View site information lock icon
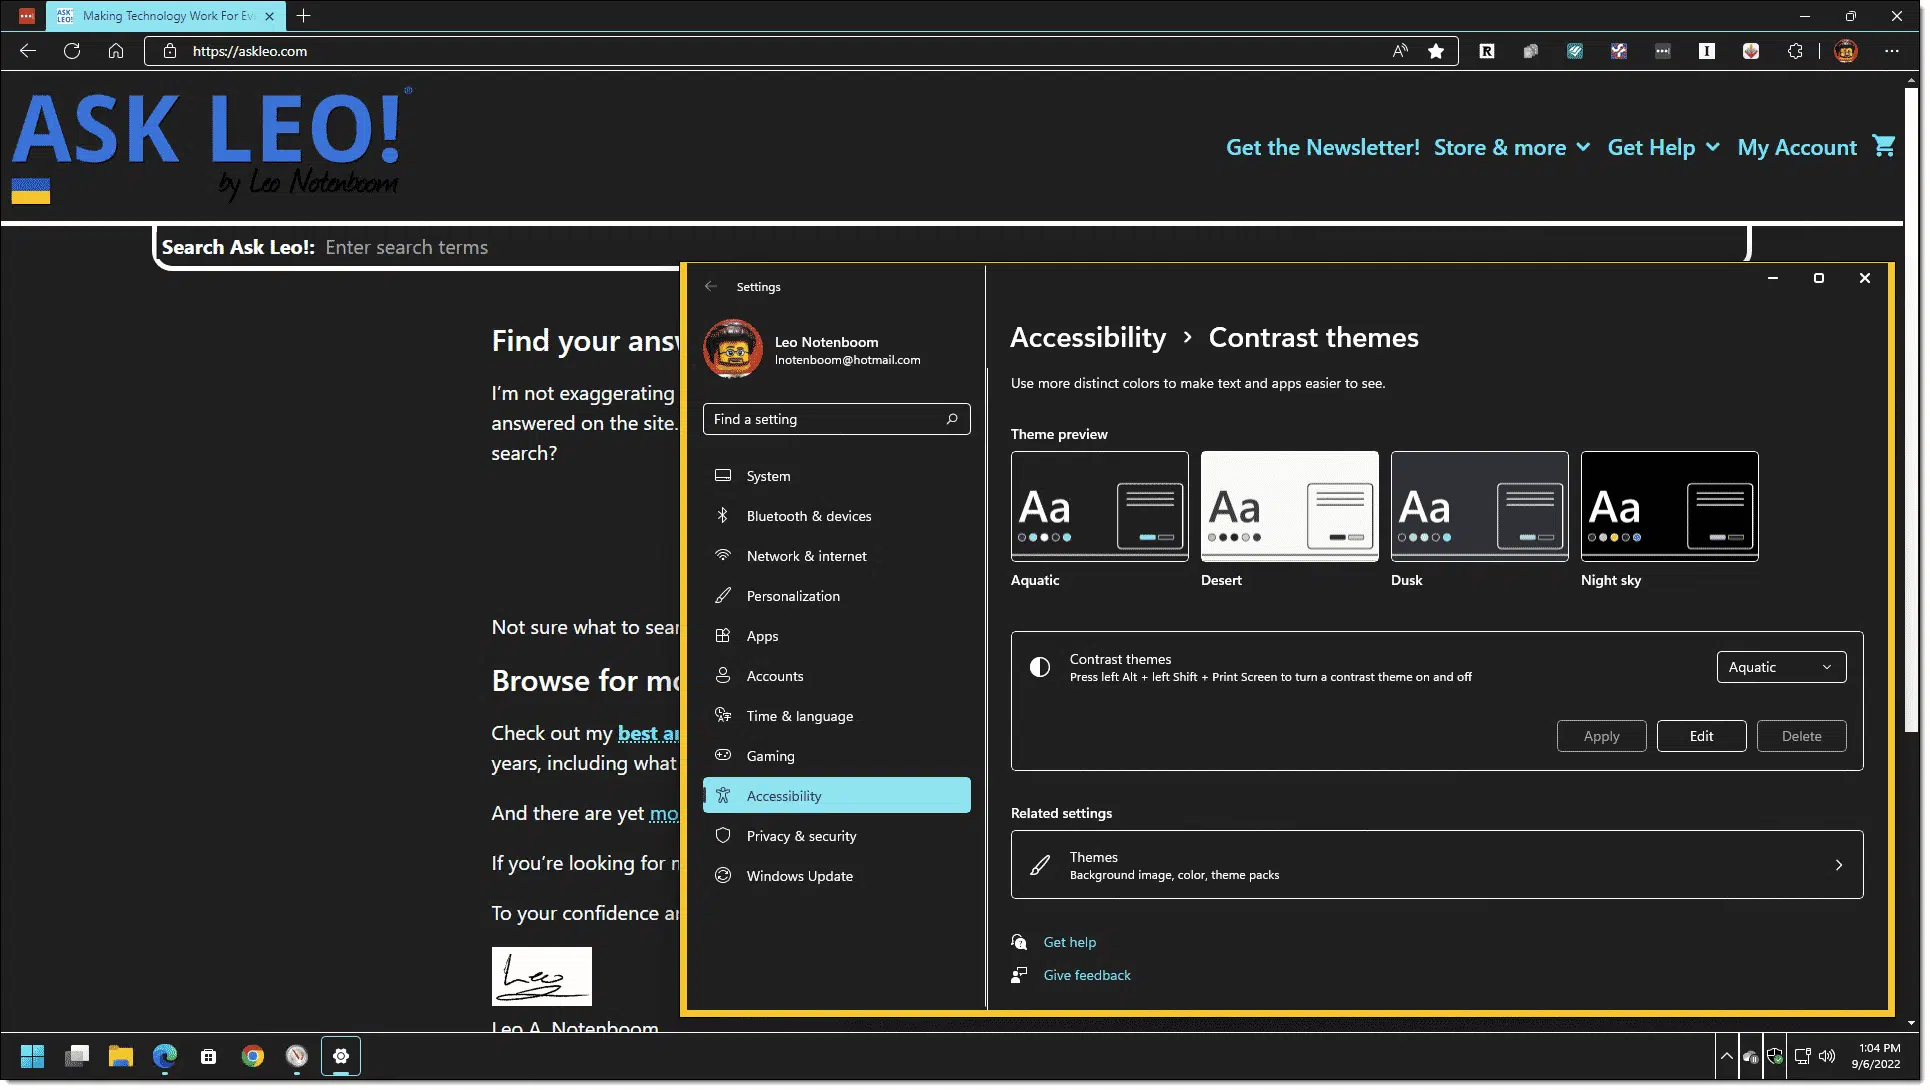This screenshot has width=1930, height=1090. tap(169, 51)
